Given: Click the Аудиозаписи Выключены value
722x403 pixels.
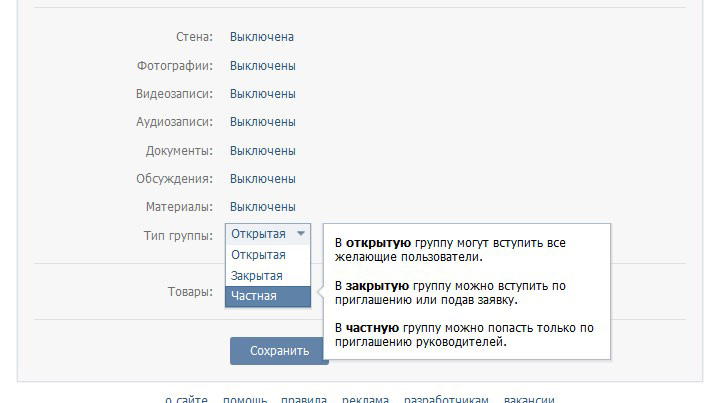Looking at the screenshot, I should 262,122.
